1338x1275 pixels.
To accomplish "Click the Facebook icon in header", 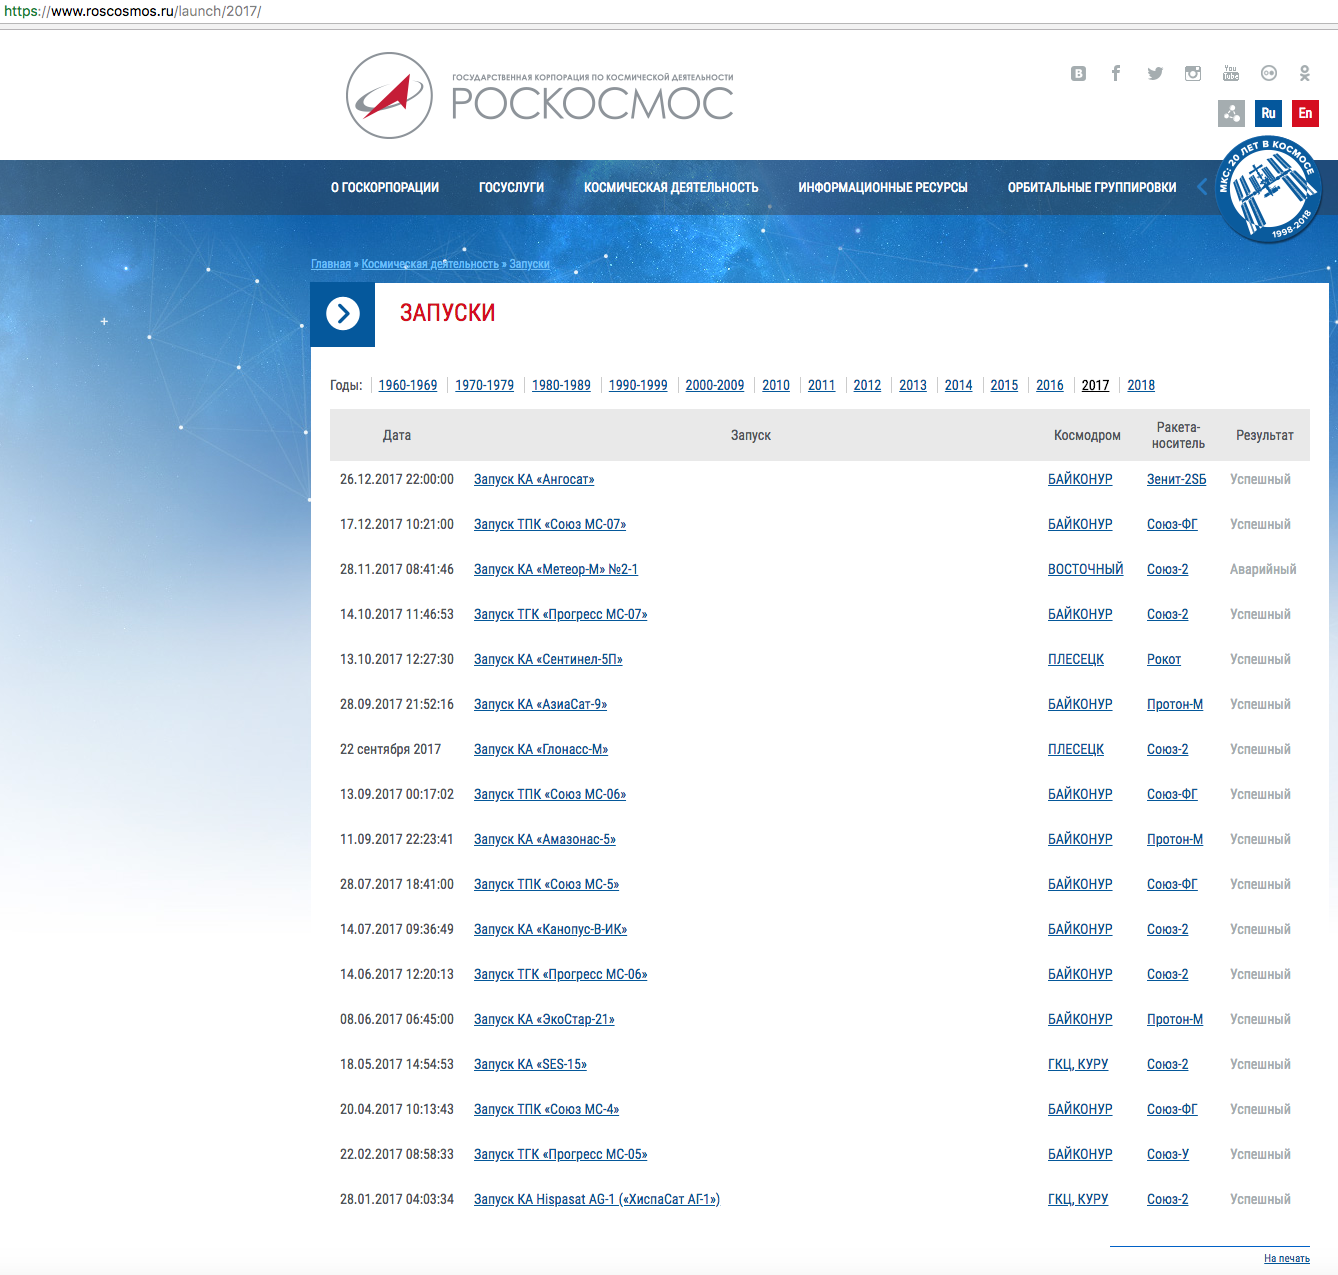I will click(1116, 73).
